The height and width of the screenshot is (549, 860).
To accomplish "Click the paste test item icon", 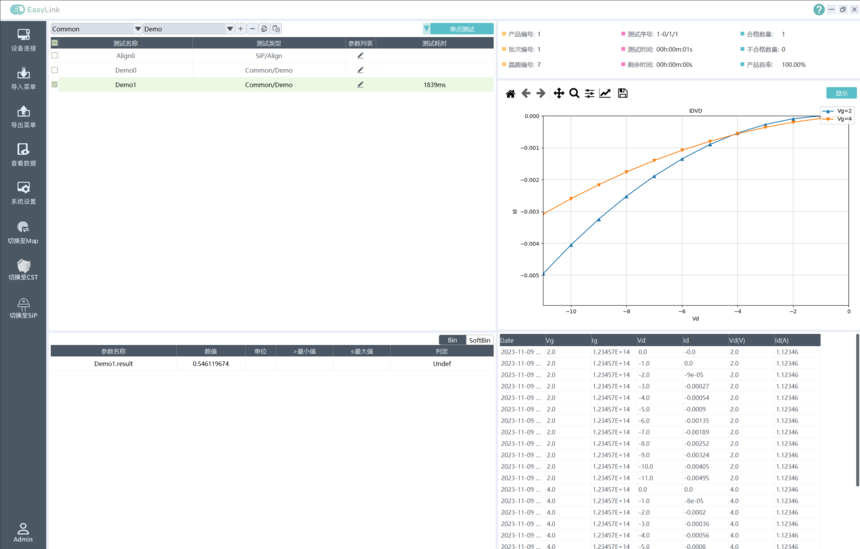I will pyautogui.click(x=276, y=29).
